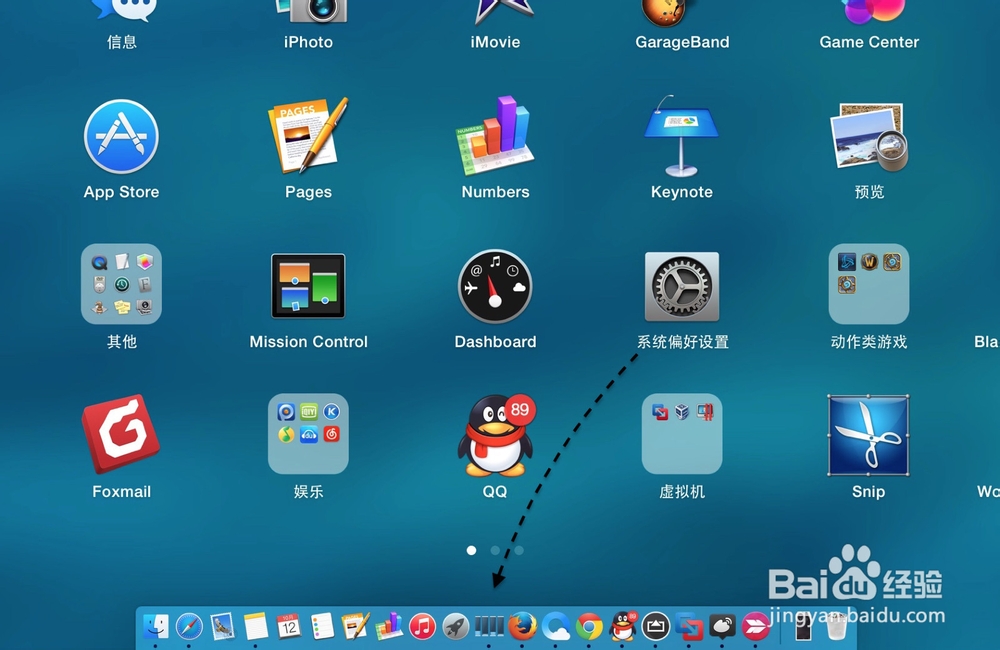Click the AirPlay-style round icon in Dock

coord(656,626)
